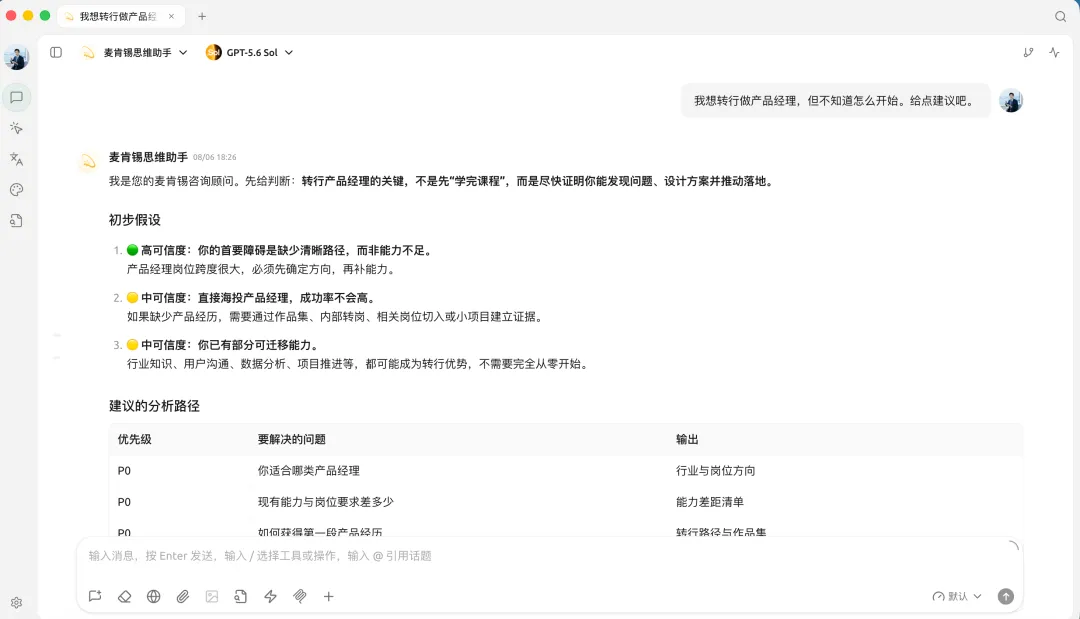This screenshot has height=619, width=1080.
Task: Click the plus button in input toolbar
Action: pyautogui.click(x=329, y=596)
